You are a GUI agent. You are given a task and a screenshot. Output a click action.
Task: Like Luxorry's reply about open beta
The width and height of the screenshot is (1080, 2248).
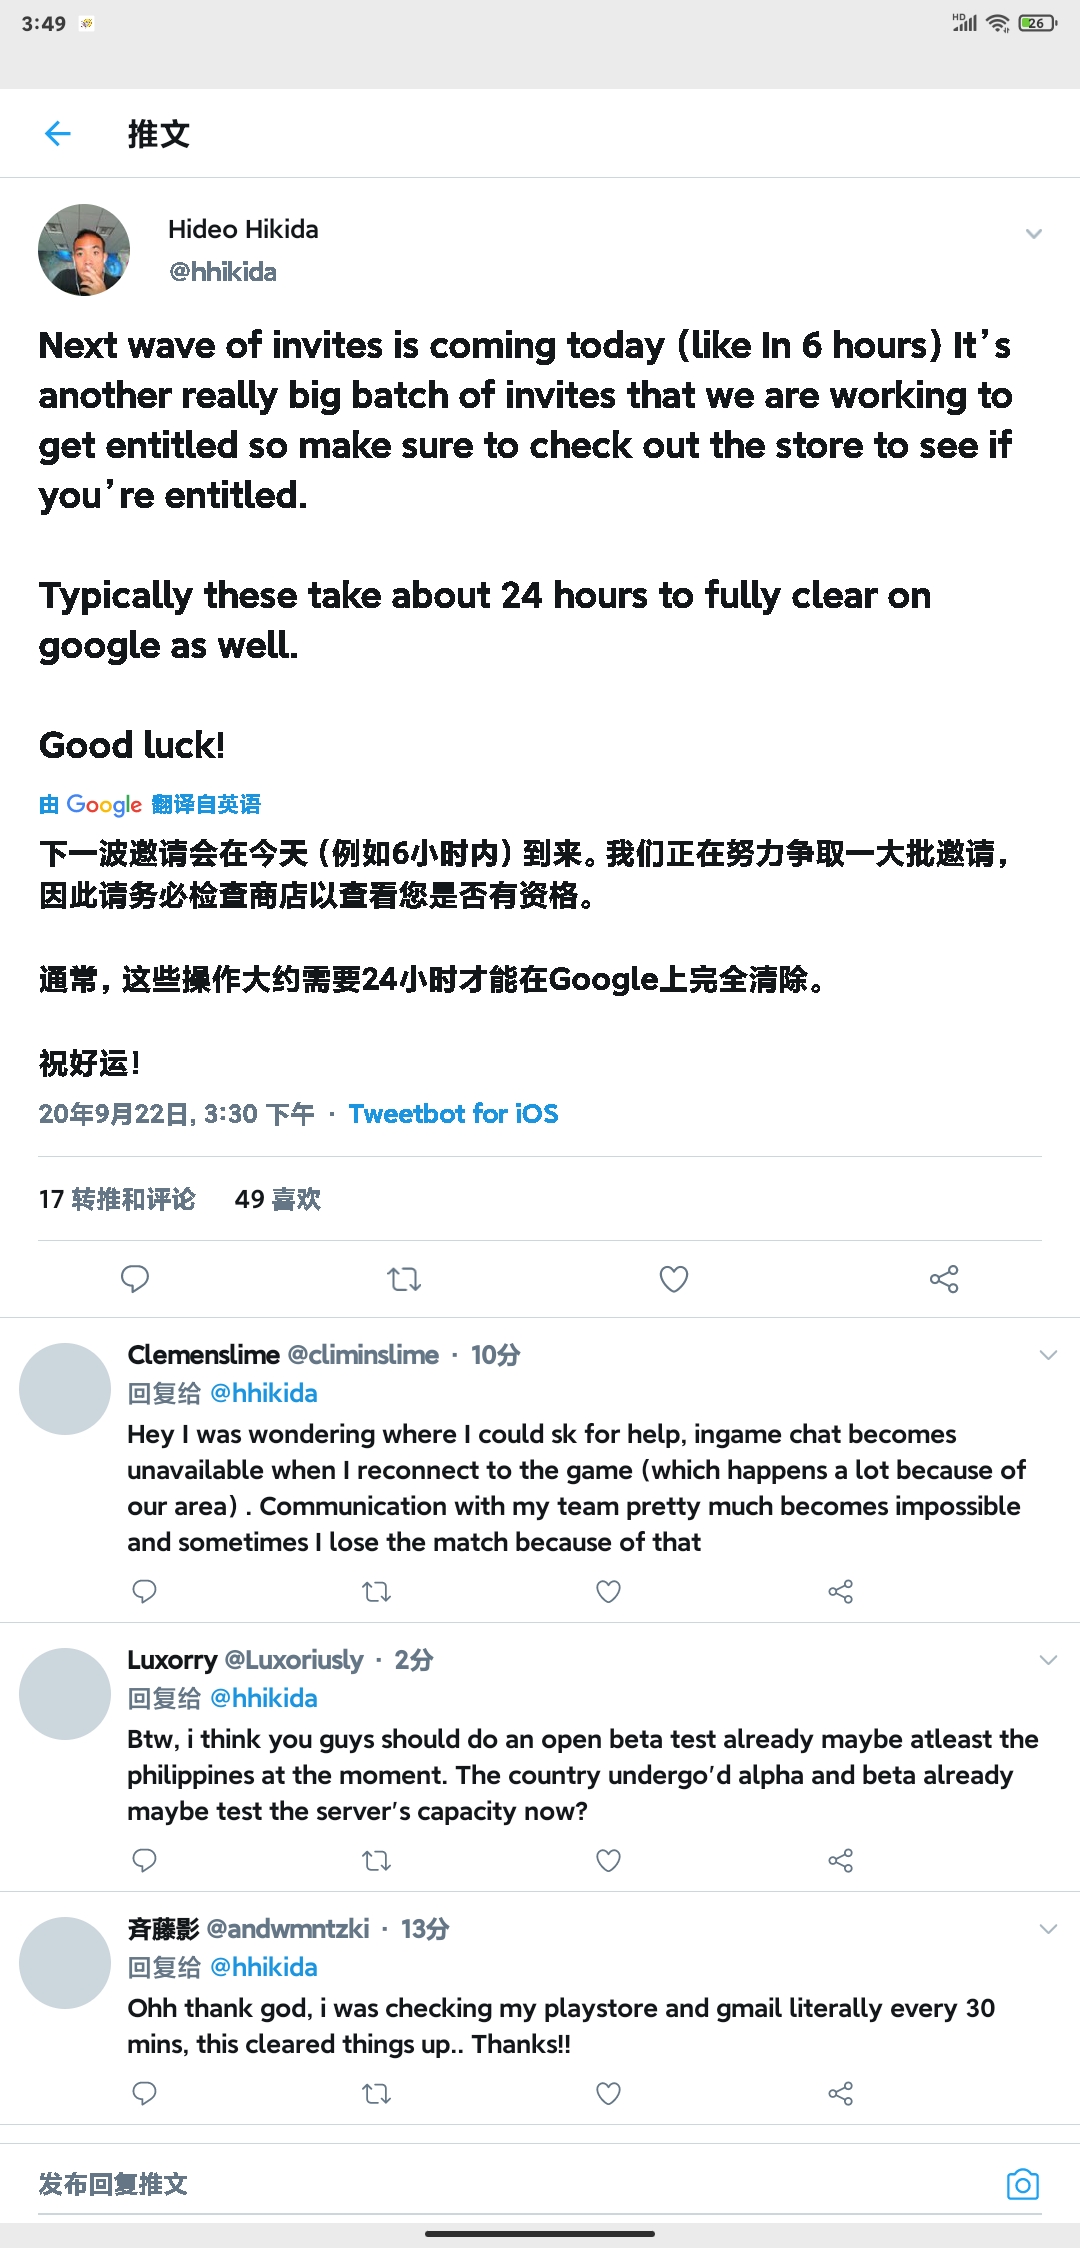point(608,1860)
